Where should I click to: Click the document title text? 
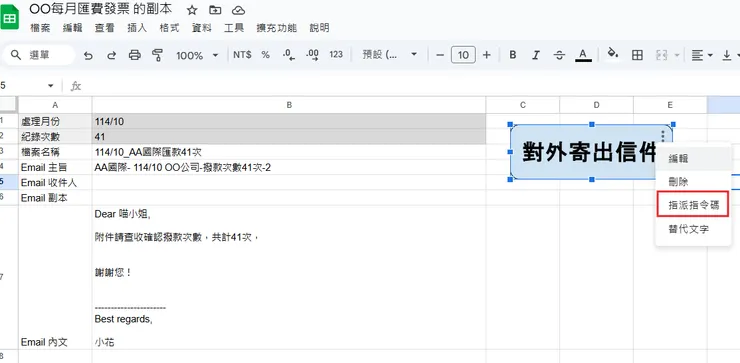point(101,9)
